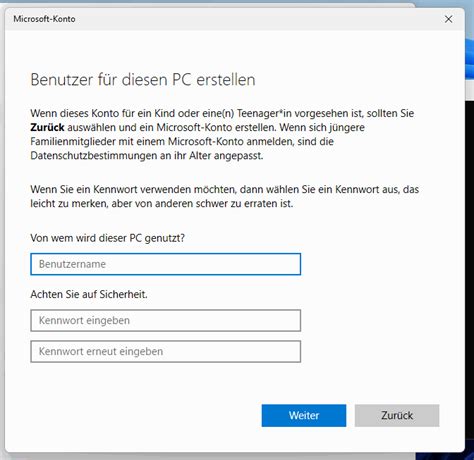The height and width of the screenshot is (460, 474).
Task: Focus the 'Kennwort eingeben' password field
Action: coord(166,320)
